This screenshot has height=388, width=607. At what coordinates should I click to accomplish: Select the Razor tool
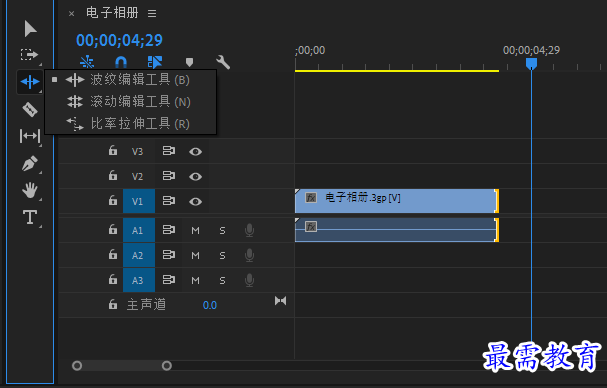click(x=30, y=109)
